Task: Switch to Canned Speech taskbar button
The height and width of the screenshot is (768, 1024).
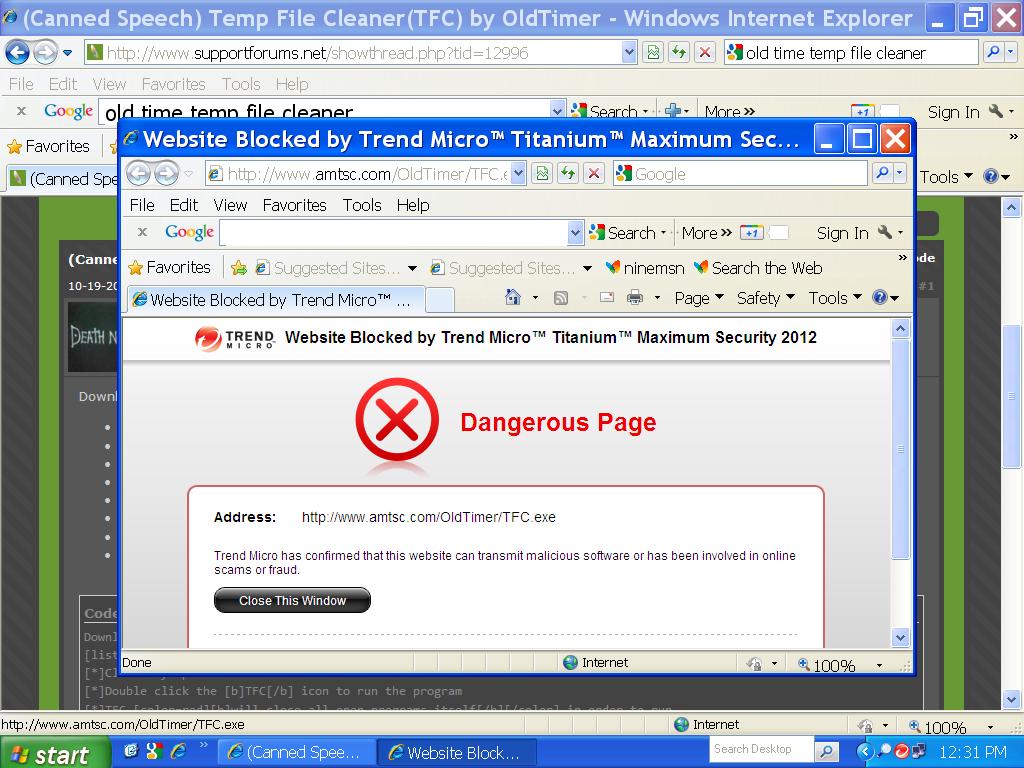Action: pyautogui.click(x=295, y=753)
